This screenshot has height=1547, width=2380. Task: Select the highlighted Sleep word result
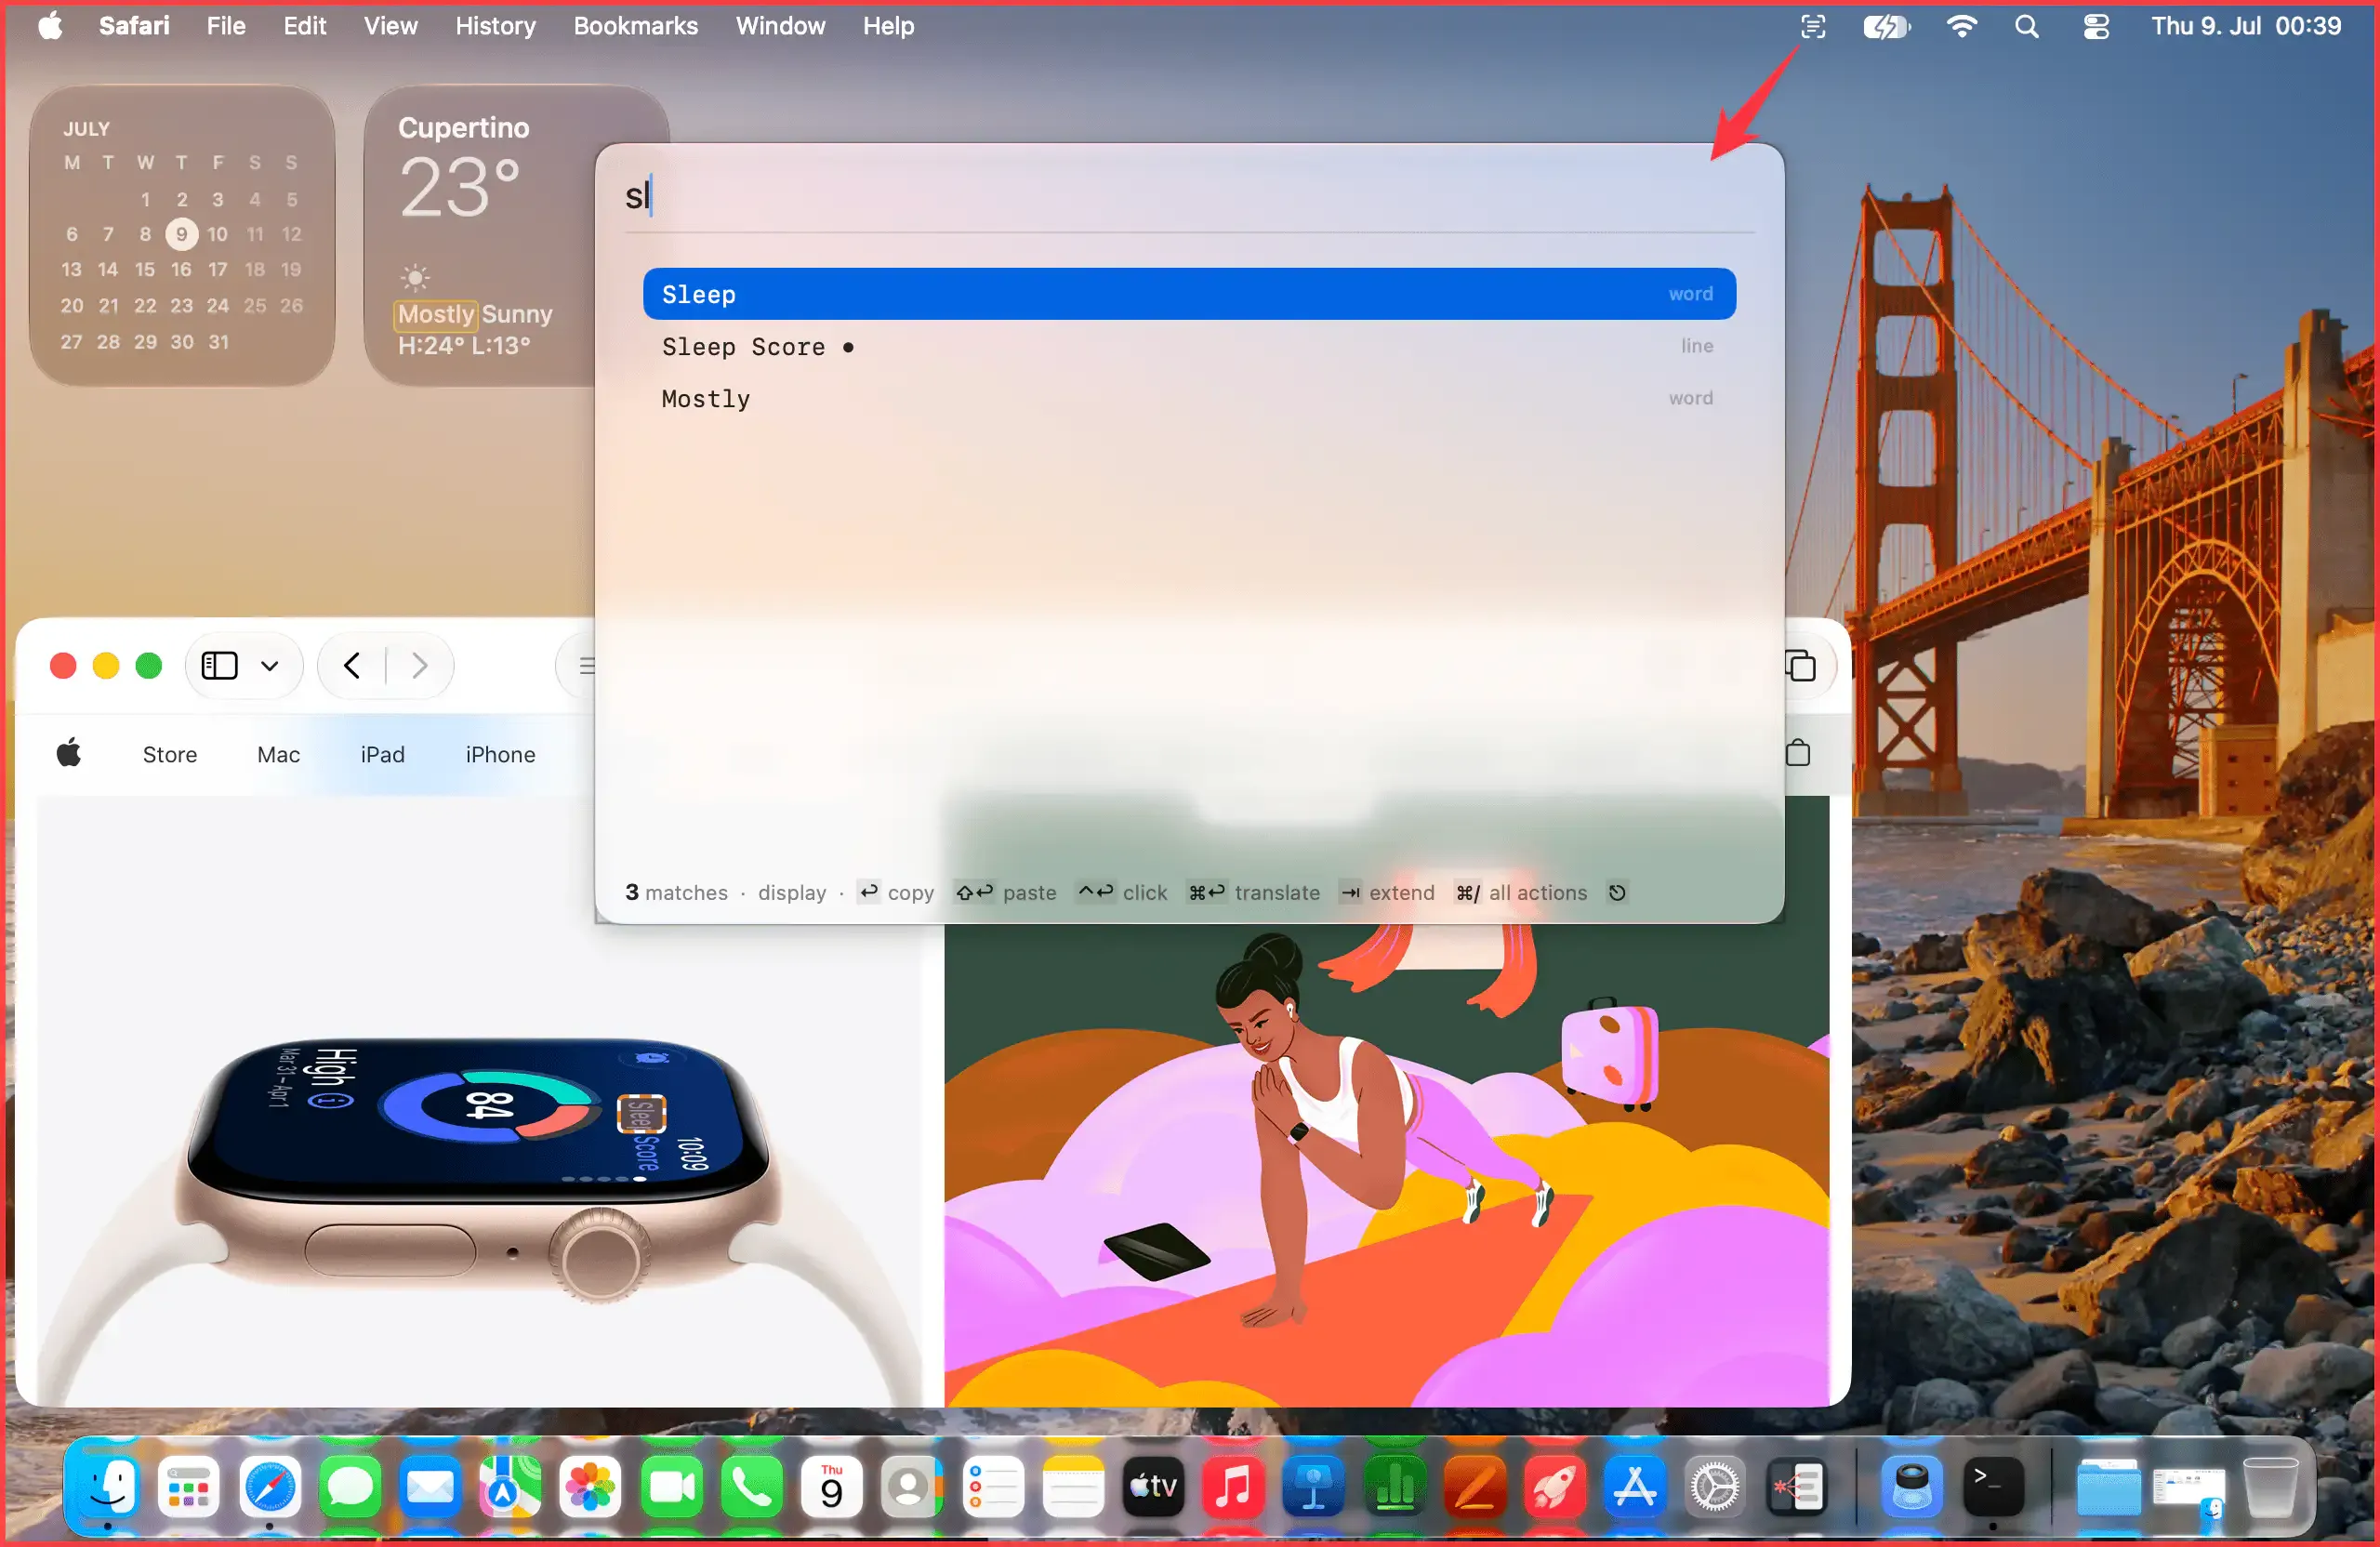[x=1189, y=294]
